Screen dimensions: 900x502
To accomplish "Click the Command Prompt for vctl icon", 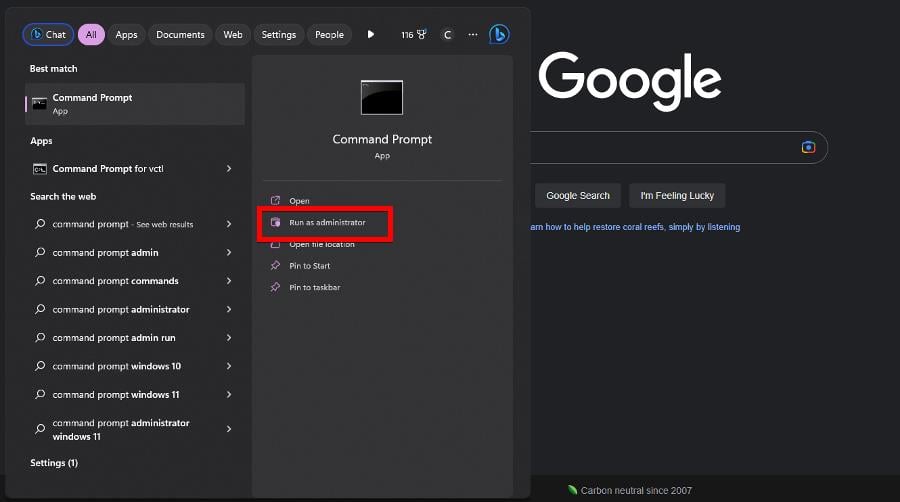I will tap(40, 169).
